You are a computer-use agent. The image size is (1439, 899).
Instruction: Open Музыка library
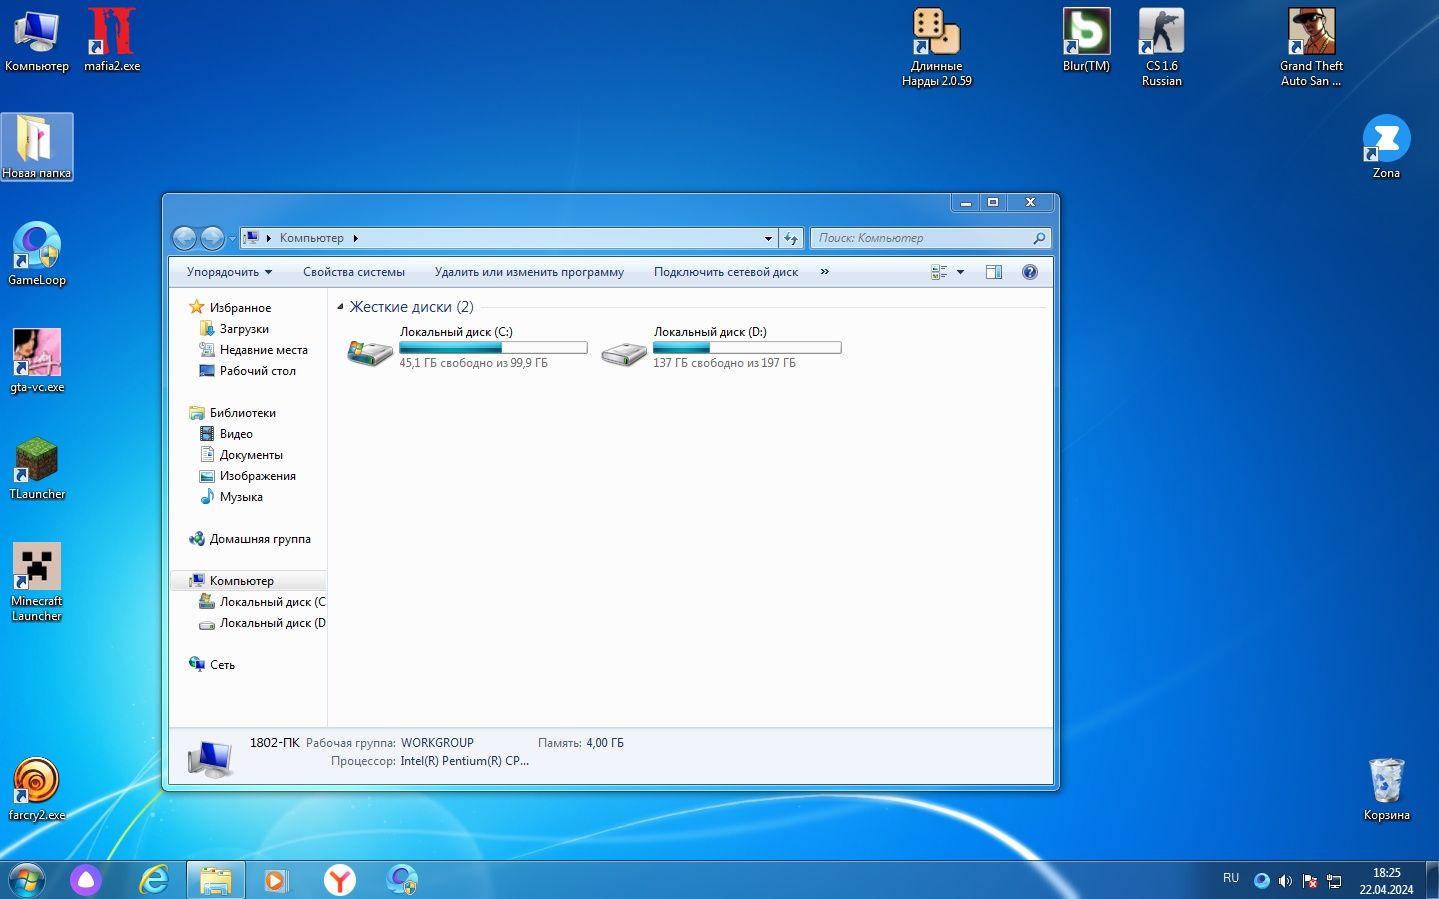click(x=241, y=497)
